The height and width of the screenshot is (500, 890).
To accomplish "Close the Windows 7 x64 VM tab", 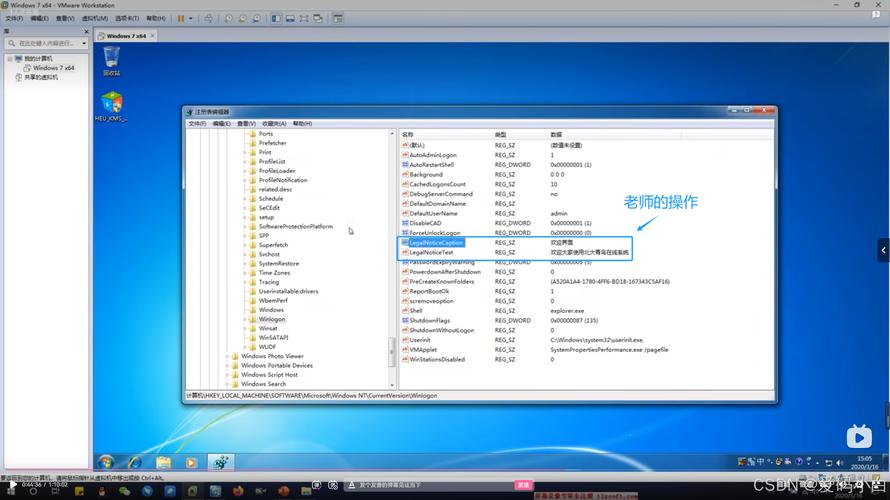I will tap(152, 36).
